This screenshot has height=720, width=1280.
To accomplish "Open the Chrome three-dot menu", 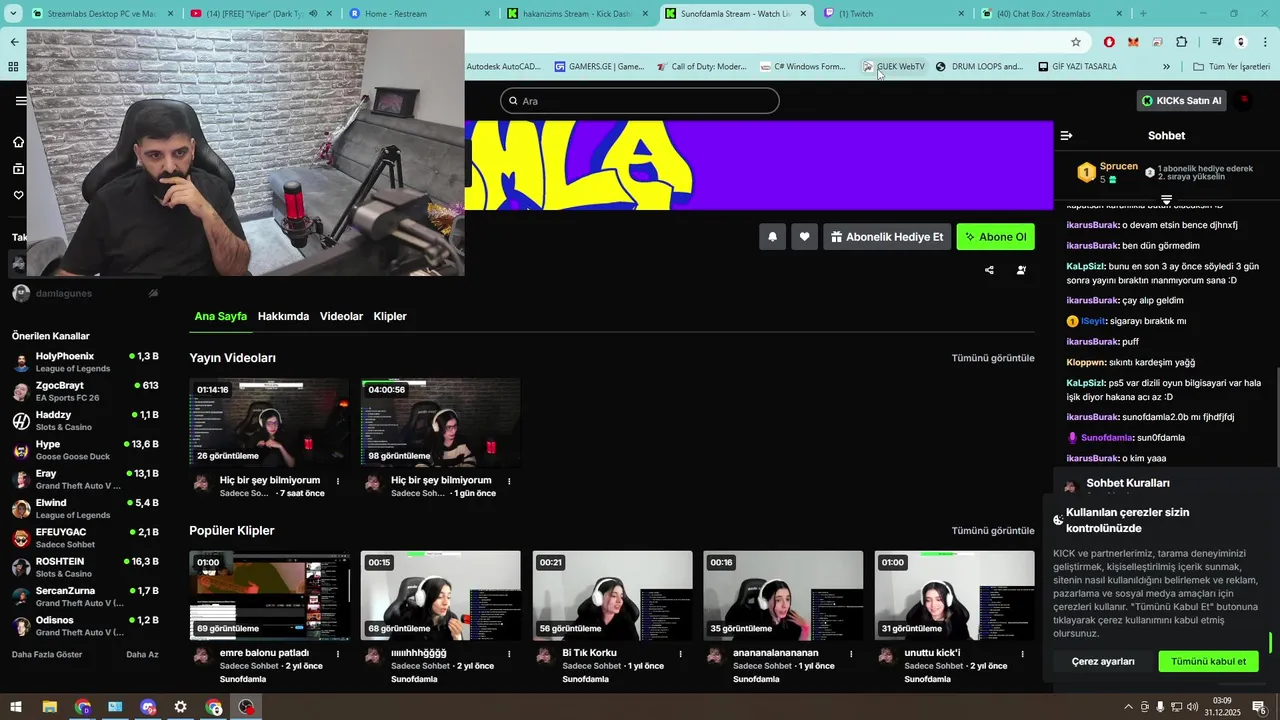I will (x=1265, y=42).
